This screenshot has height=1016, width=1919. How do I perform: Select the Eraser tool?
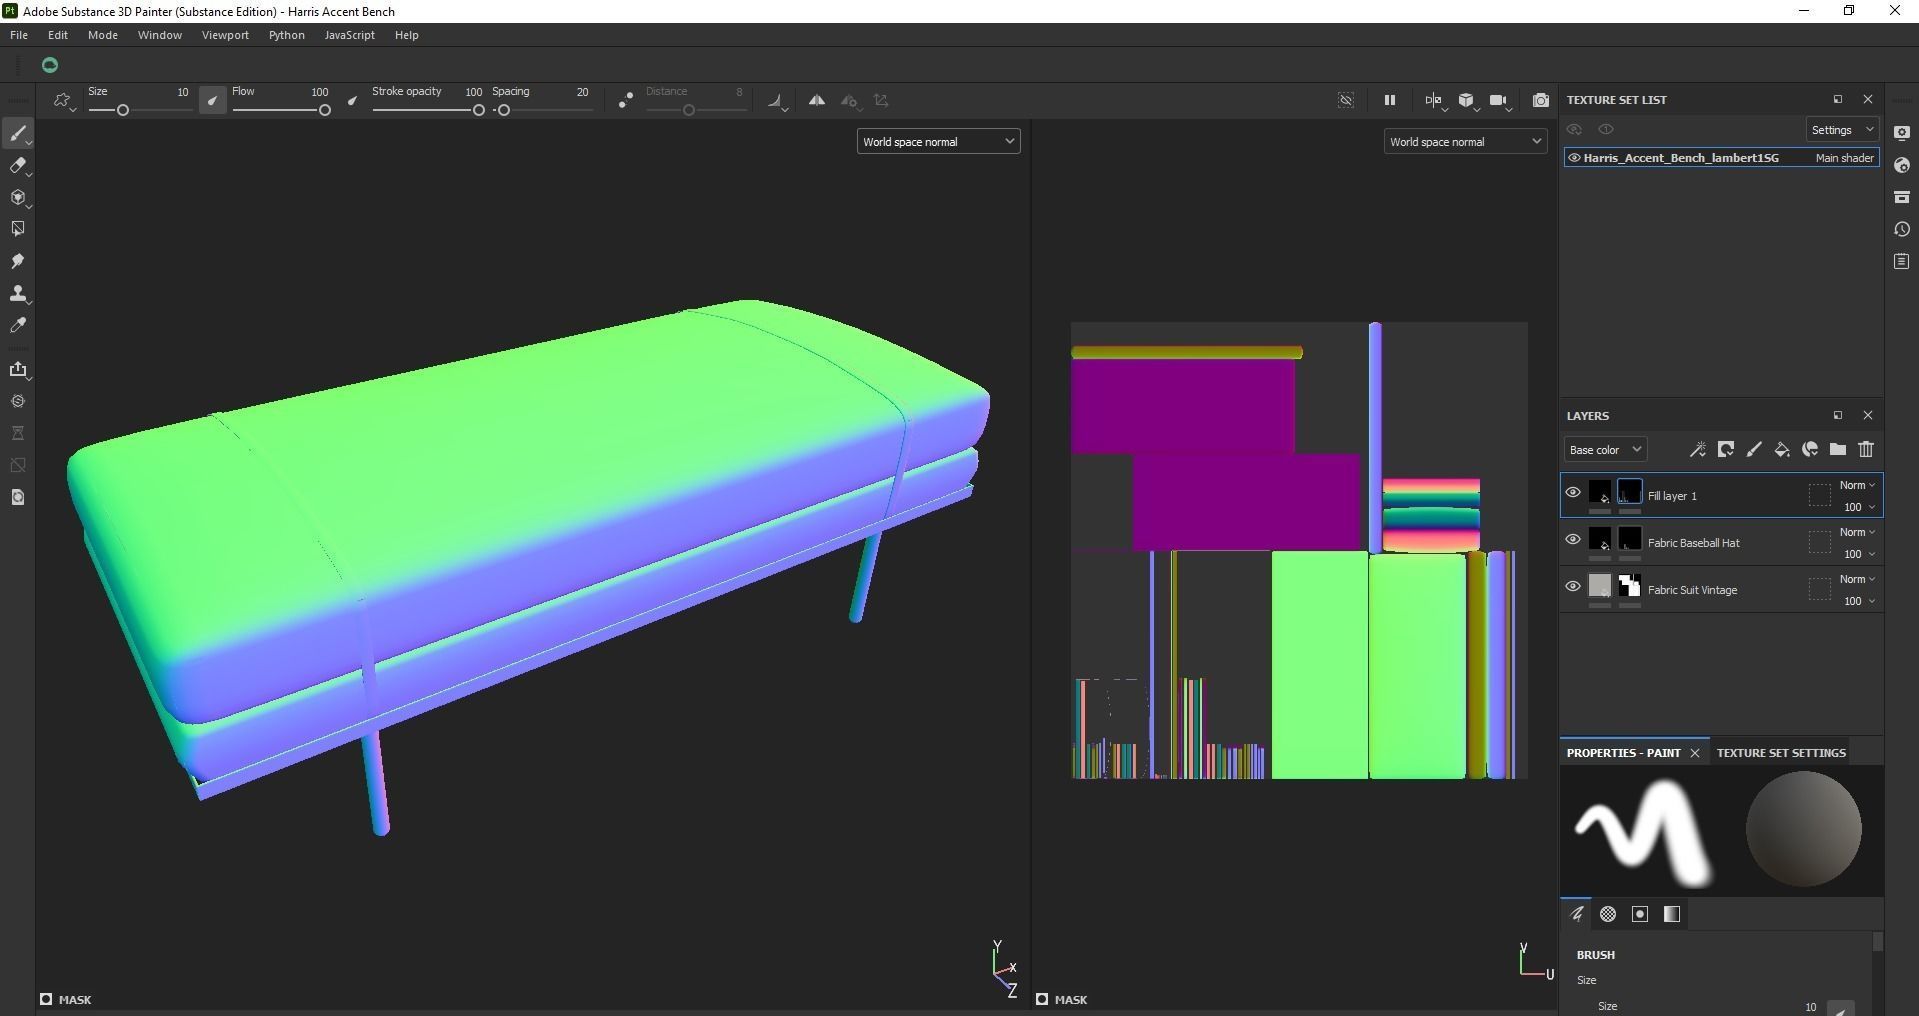point(17,165)
